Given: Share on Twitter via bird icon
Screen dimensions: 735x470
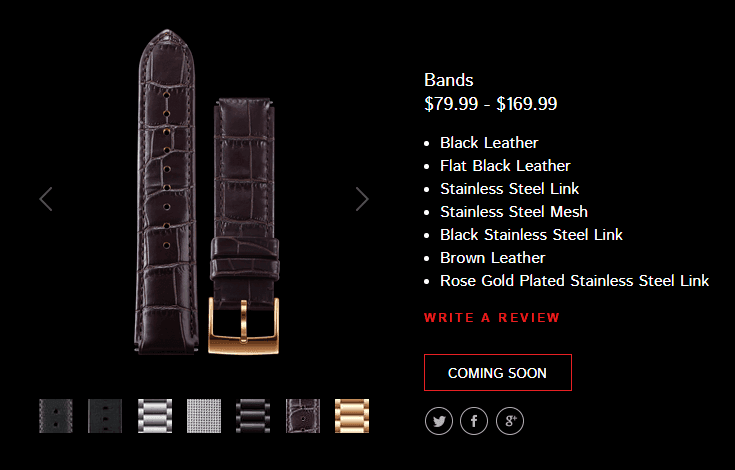Looking at the screenshot, I should coord(439,421).
